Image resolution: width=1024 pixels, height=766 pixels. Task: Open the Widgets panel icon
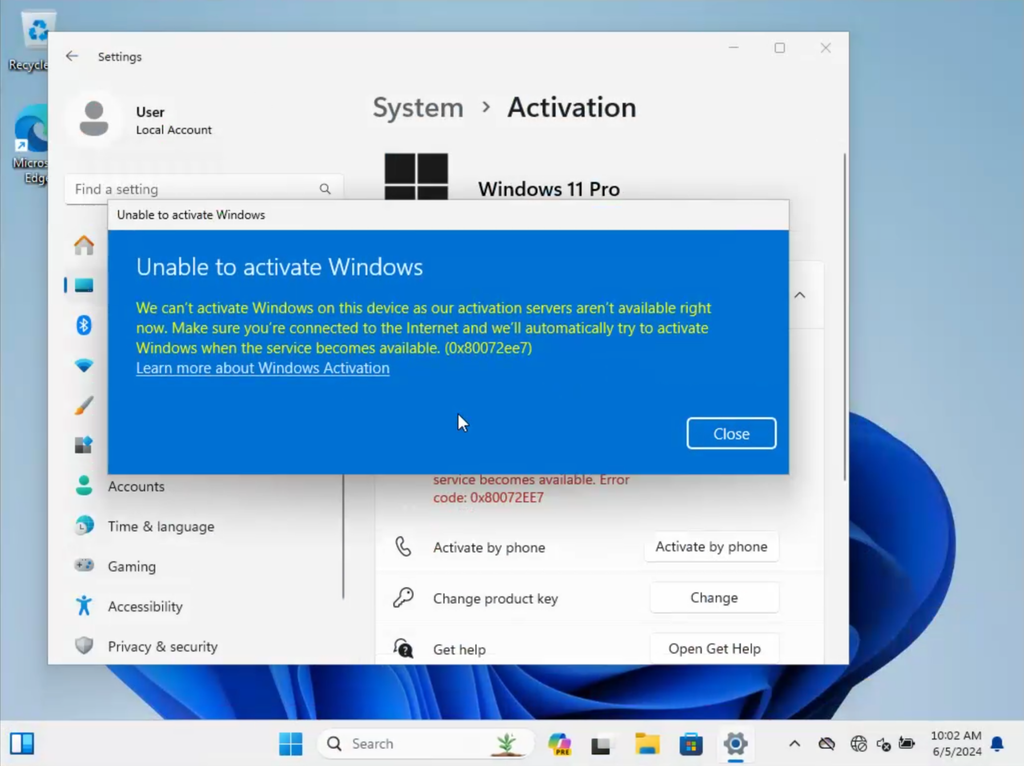point(22,744)
